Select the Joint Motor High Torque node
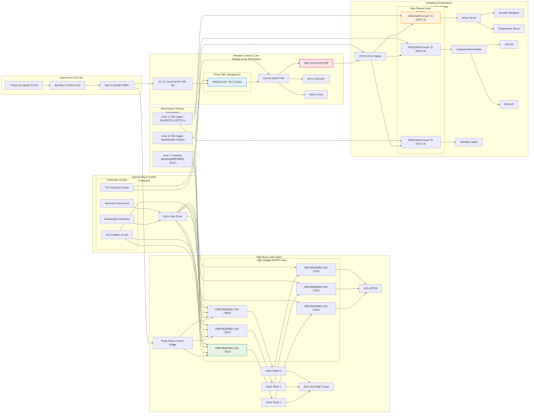Screen dimensions: 534x416 click(316, 387)
